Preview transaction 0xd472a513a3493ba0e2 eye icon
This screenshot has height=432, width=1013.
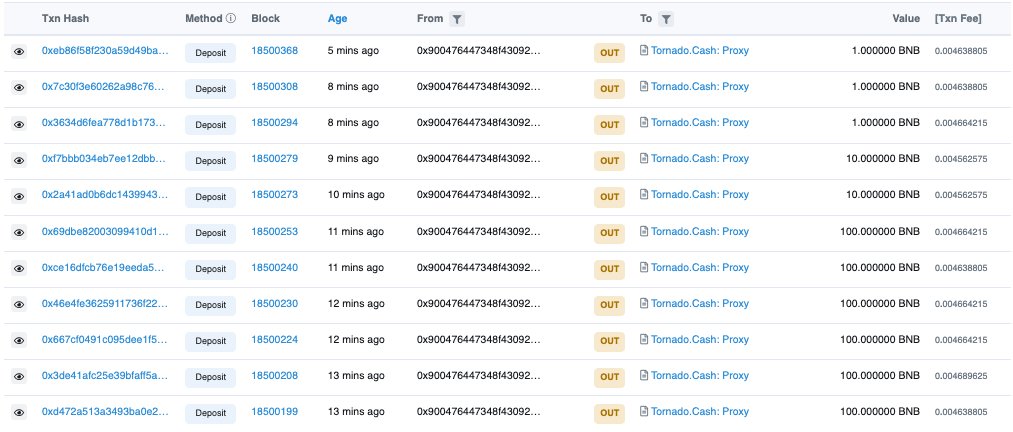(19, 413)
